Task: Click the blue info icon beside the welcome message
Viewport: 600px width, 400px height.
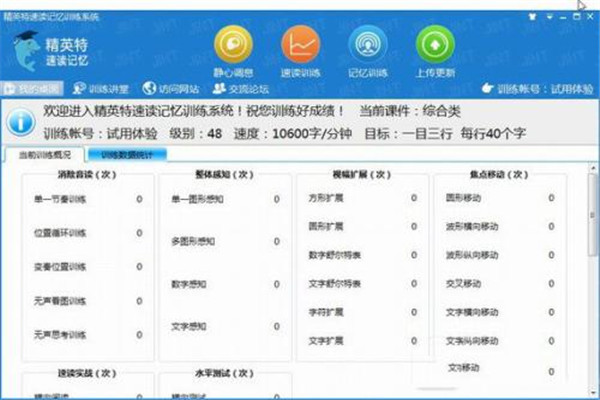Action: 21,122
